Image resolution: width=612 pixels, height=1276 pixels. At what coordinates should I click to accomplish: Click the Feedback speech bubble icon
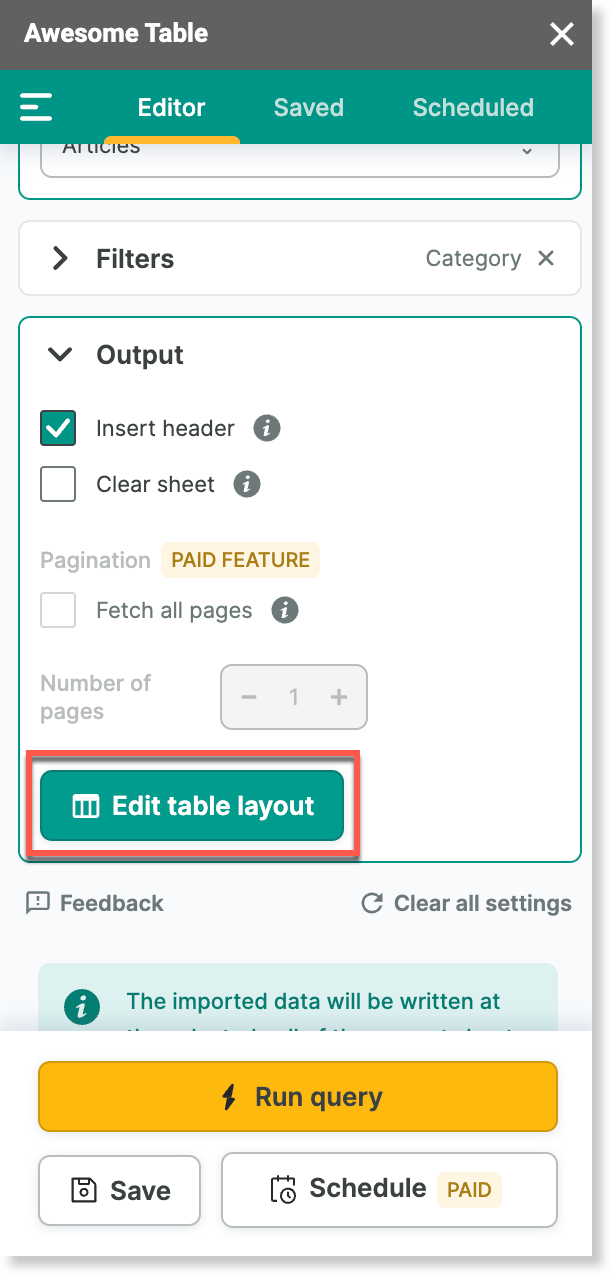(38, 903)
